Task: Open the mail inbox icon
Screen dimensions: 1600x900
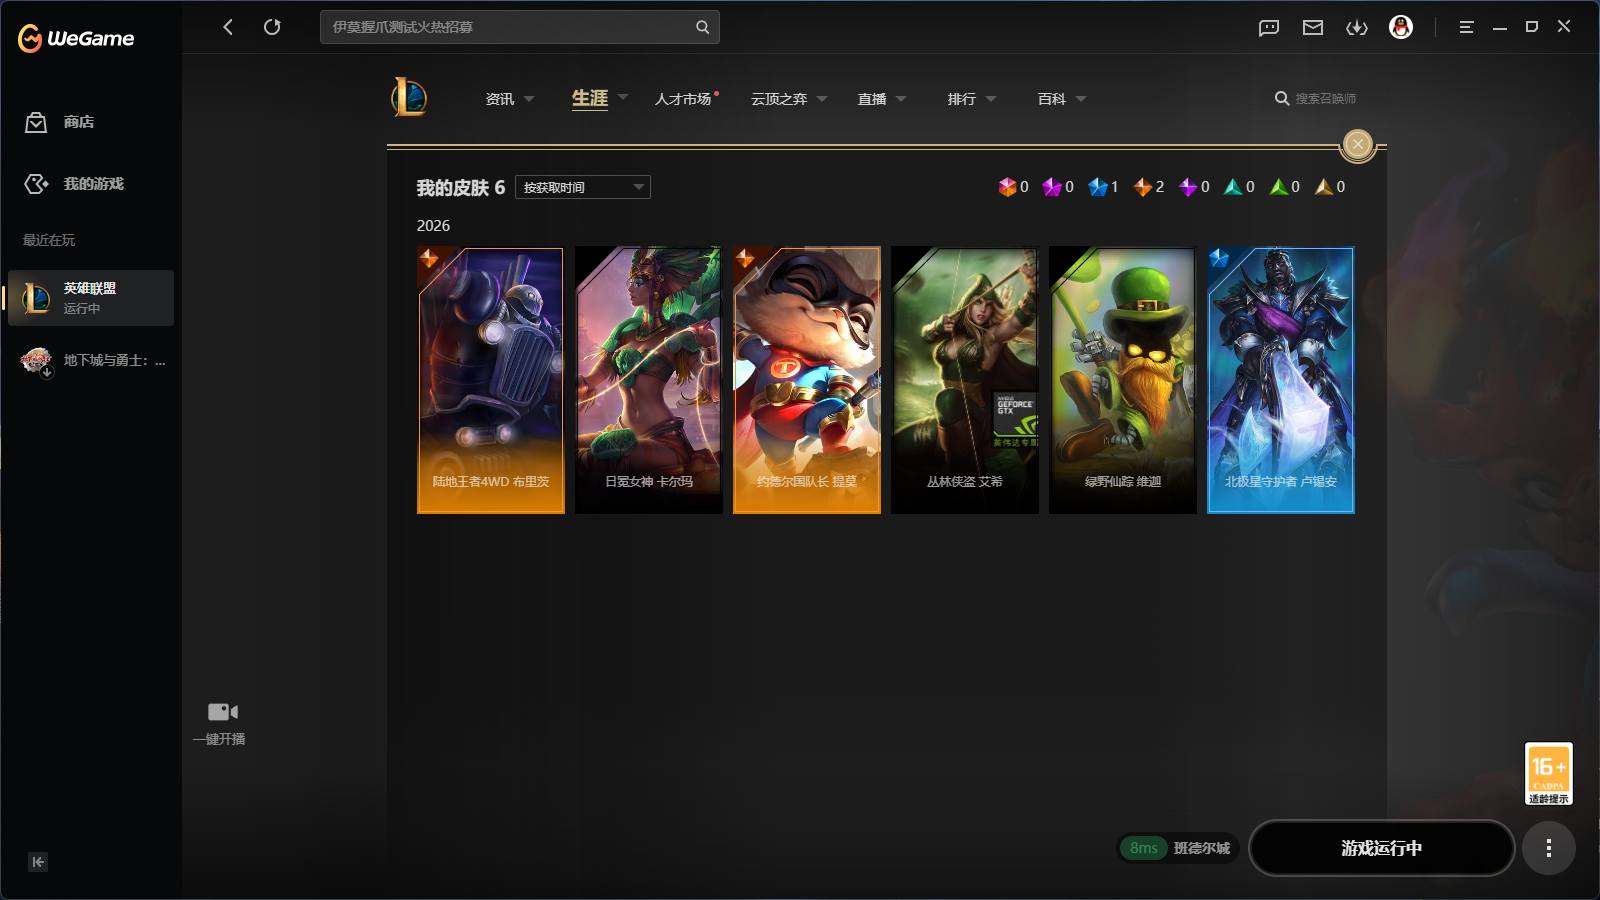Action: pyautogui.click(x=1313, y=27)
